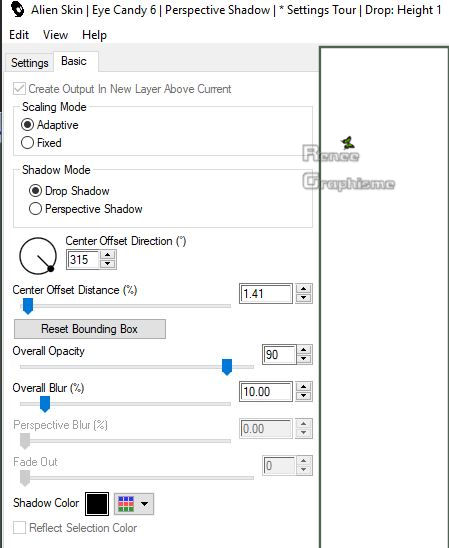
Task: Open the color palette grid picker icon
Action: click(126, 504)
